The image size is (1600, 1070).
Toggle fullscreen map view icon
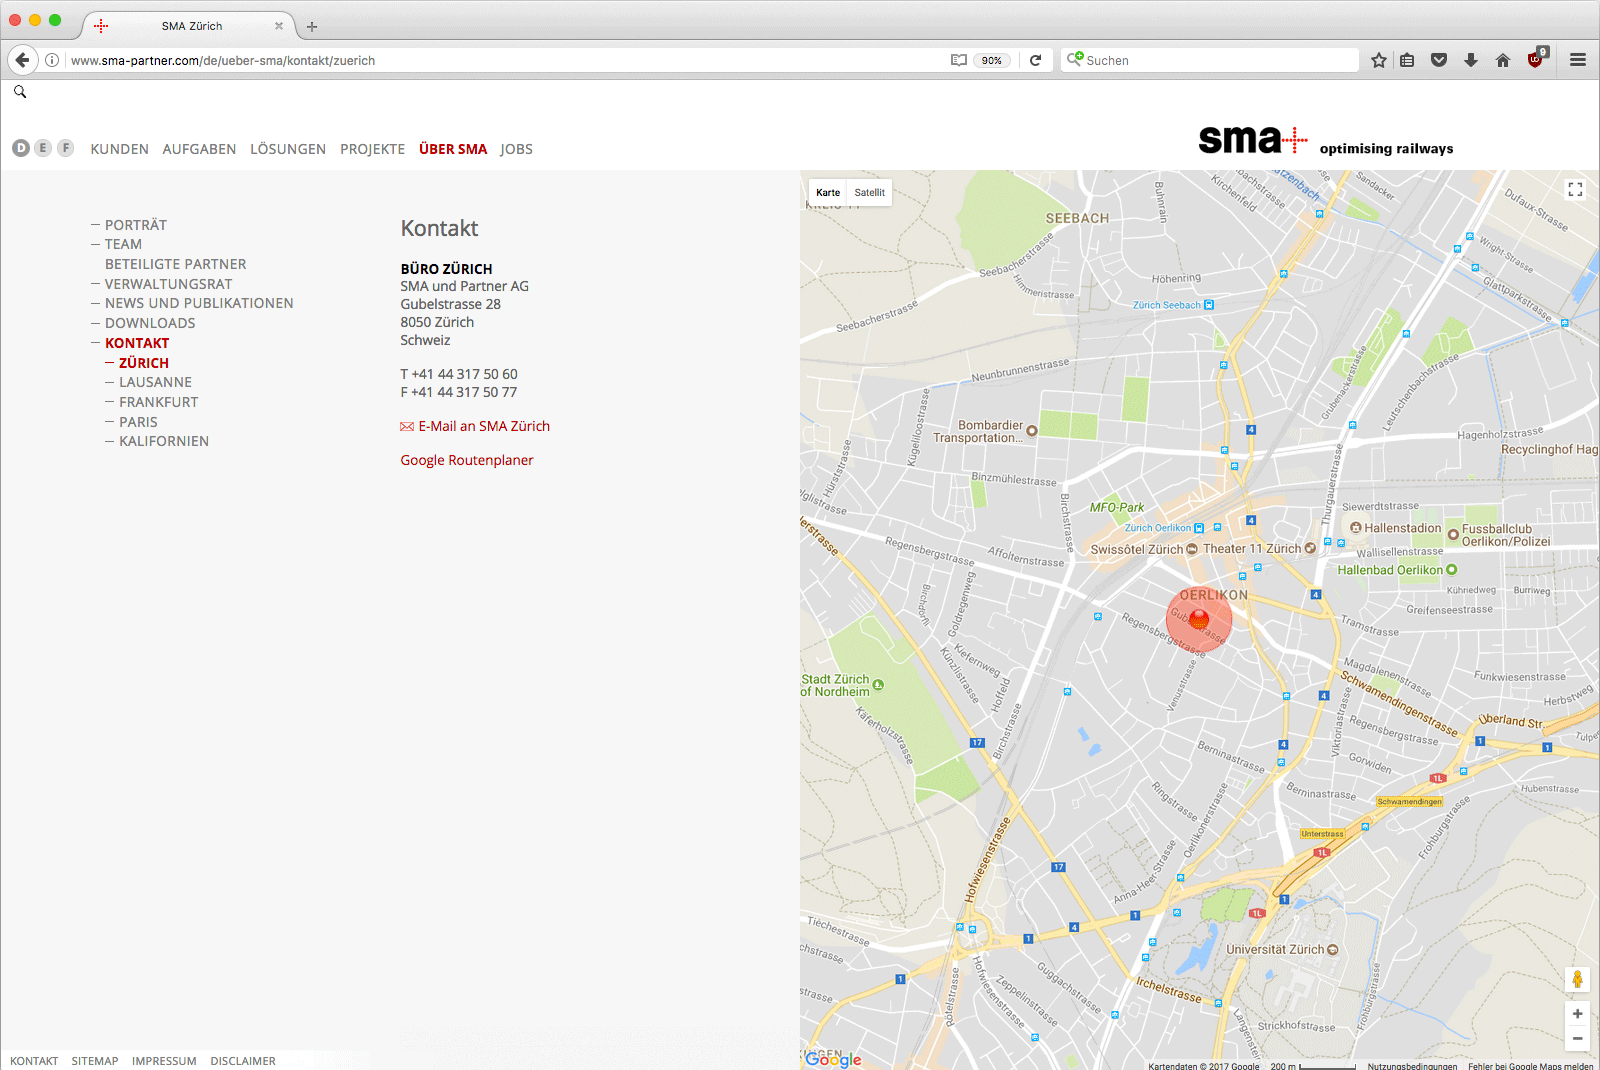coord(1575,190)
